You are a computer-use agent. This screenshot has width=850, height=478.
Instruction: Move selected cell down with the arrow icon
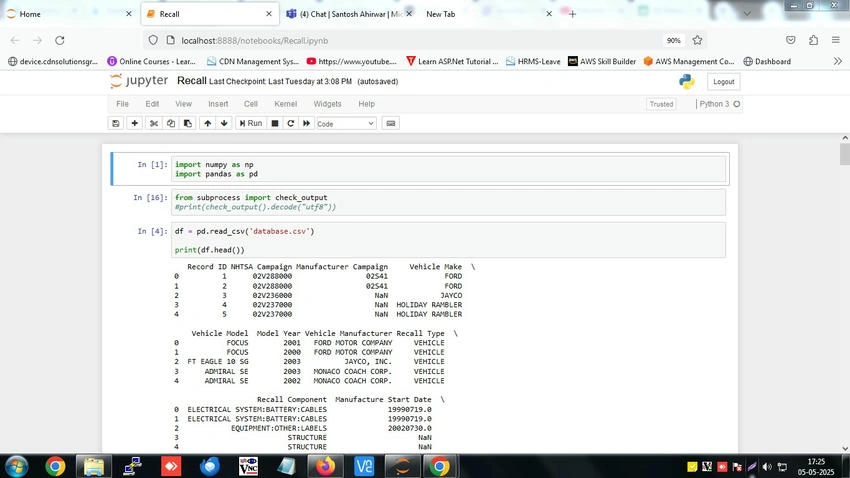tap(224, 124)
